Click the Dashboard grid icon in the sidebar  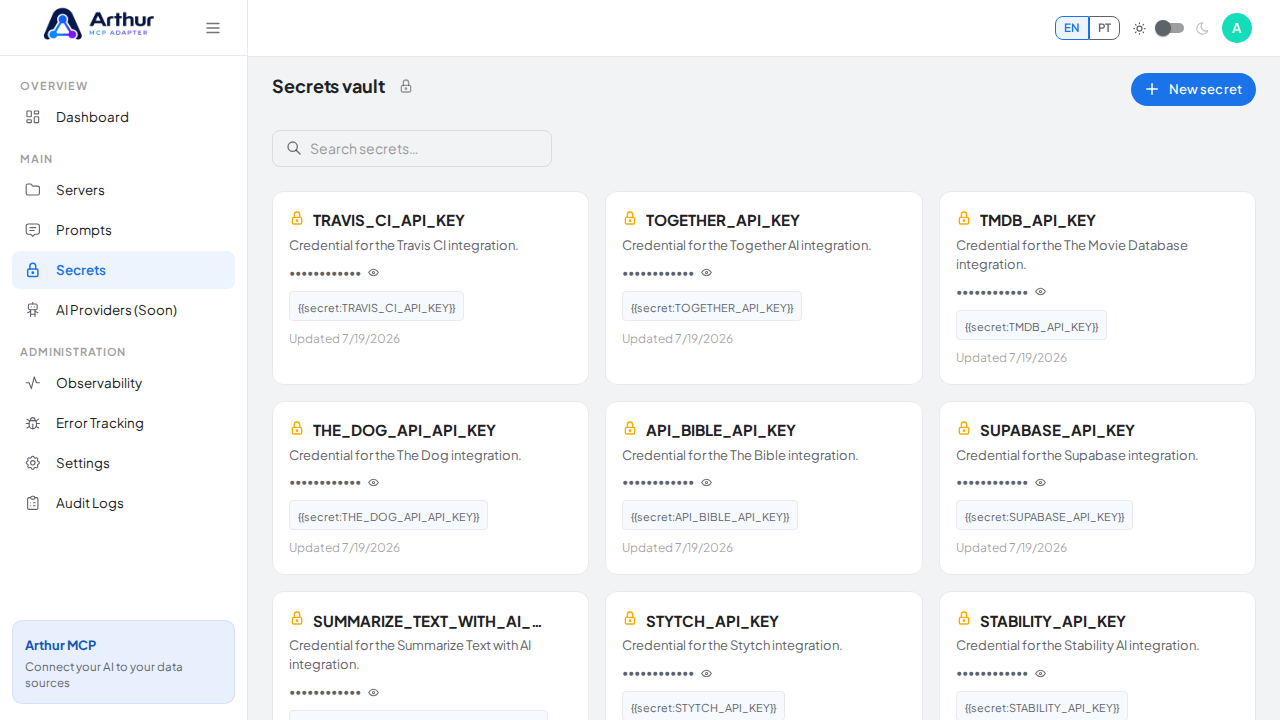point(33,117)
